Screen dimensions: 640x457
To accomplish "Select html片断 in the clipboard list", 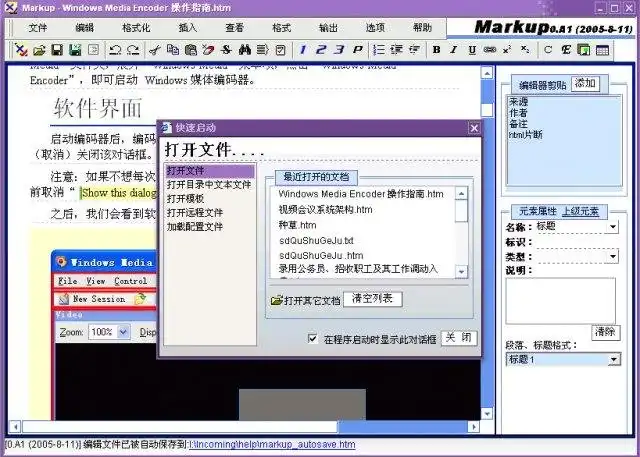I will [x=526, y=135].
